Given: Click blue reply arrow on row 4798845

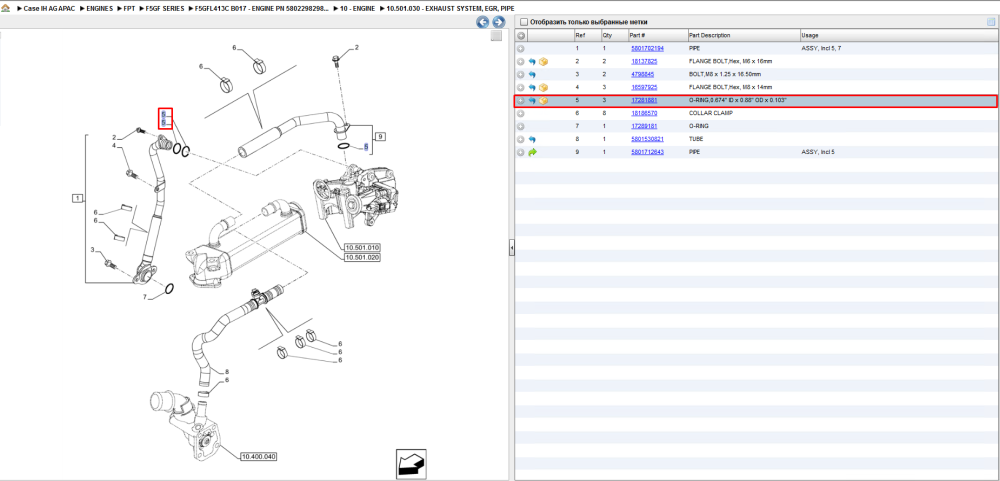Looking at the screenshot, I should (533, 75).
